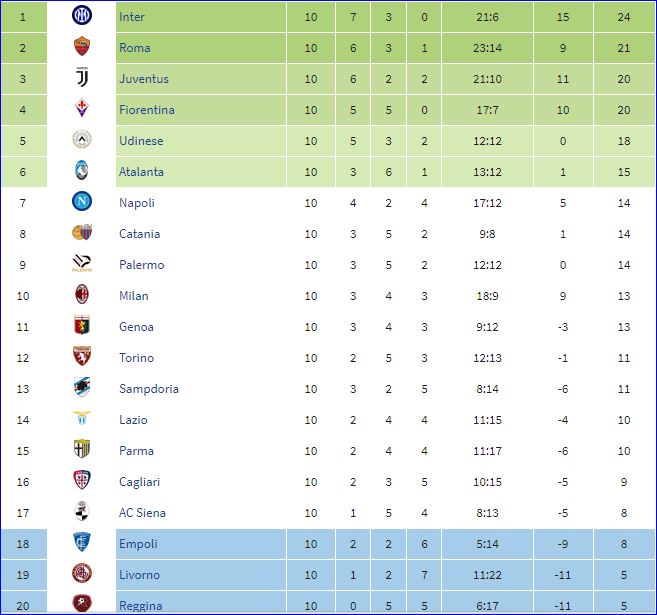Click the Lazio eagle logo
Viewport: 657px width, 615px height.
82,419
